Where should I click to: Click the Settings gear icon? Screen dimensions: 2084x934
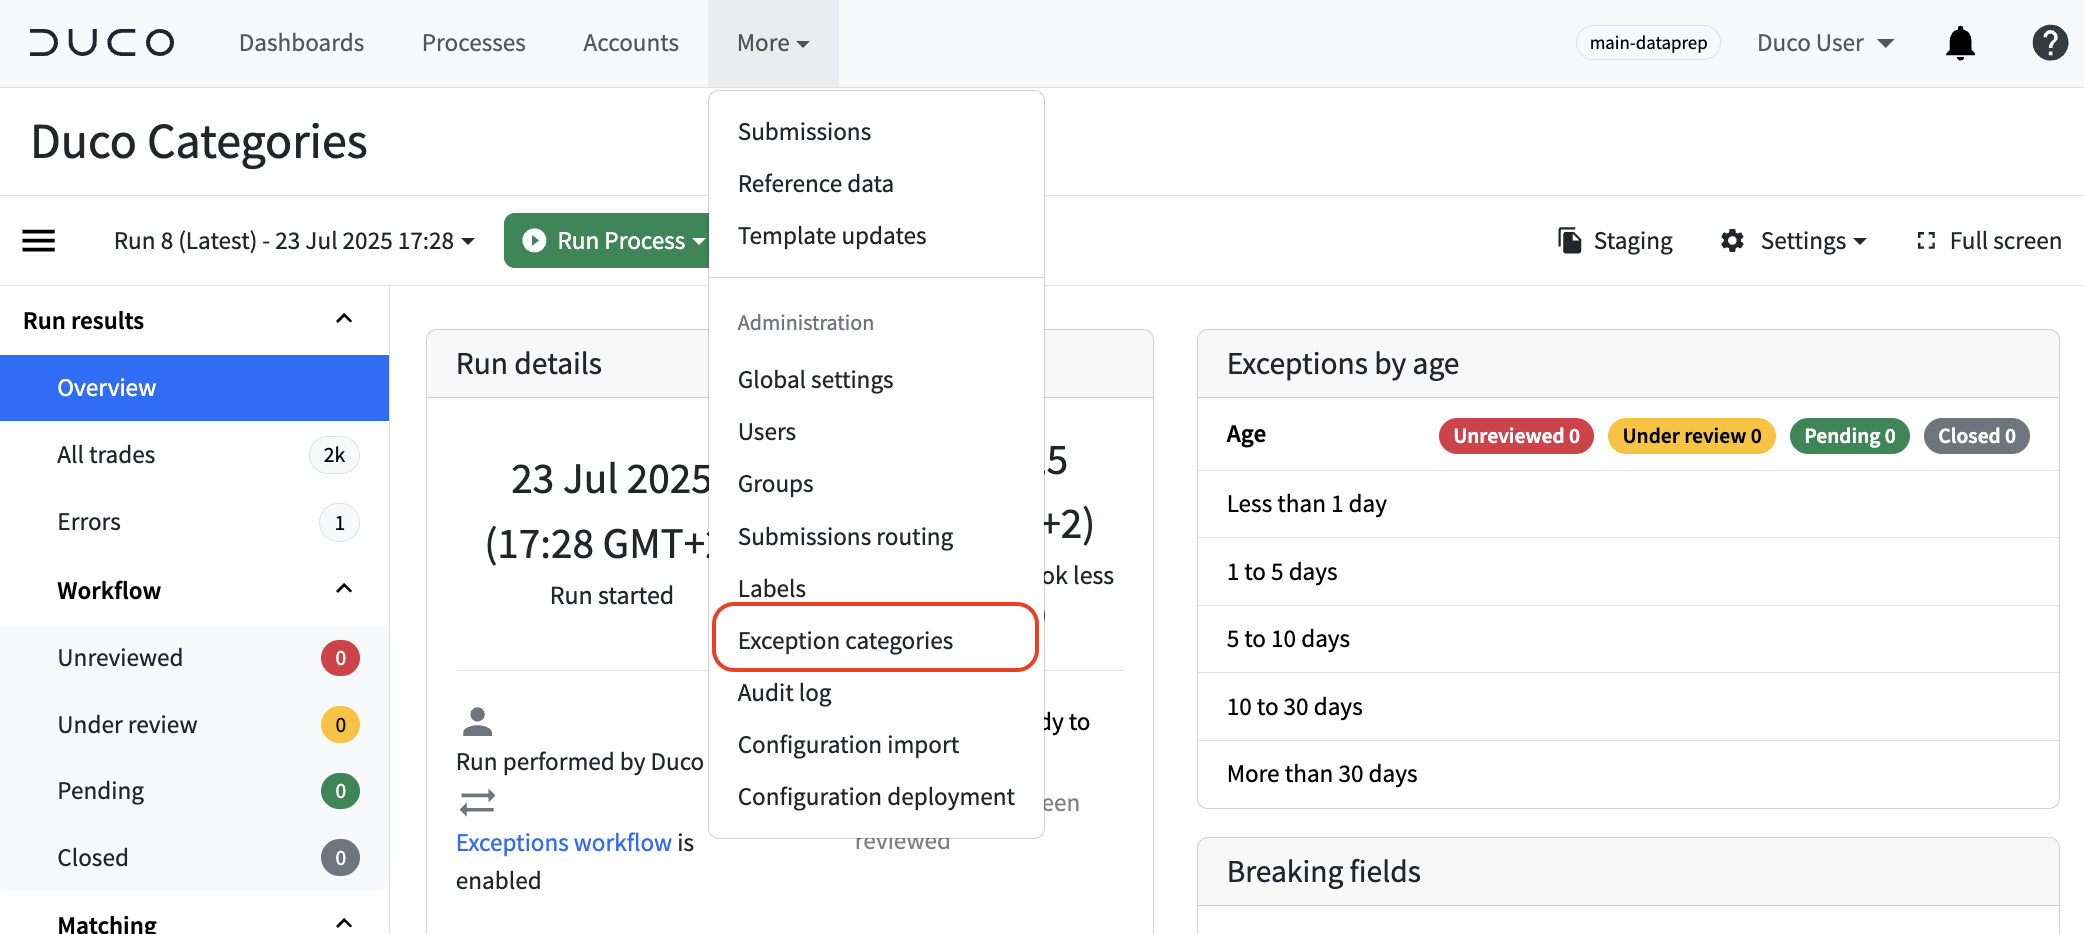tap(1732, 240)
